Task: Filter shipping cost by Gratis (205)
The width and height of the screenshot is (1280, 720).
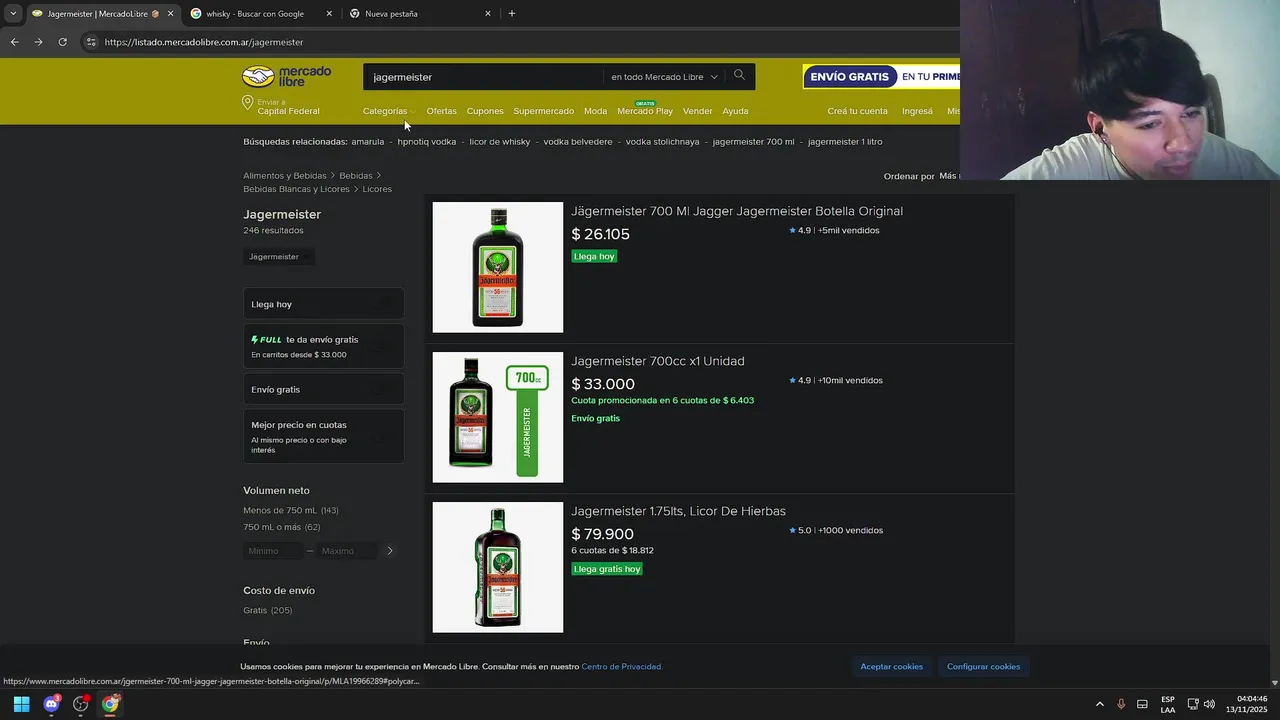Action: tap(268, 611)
